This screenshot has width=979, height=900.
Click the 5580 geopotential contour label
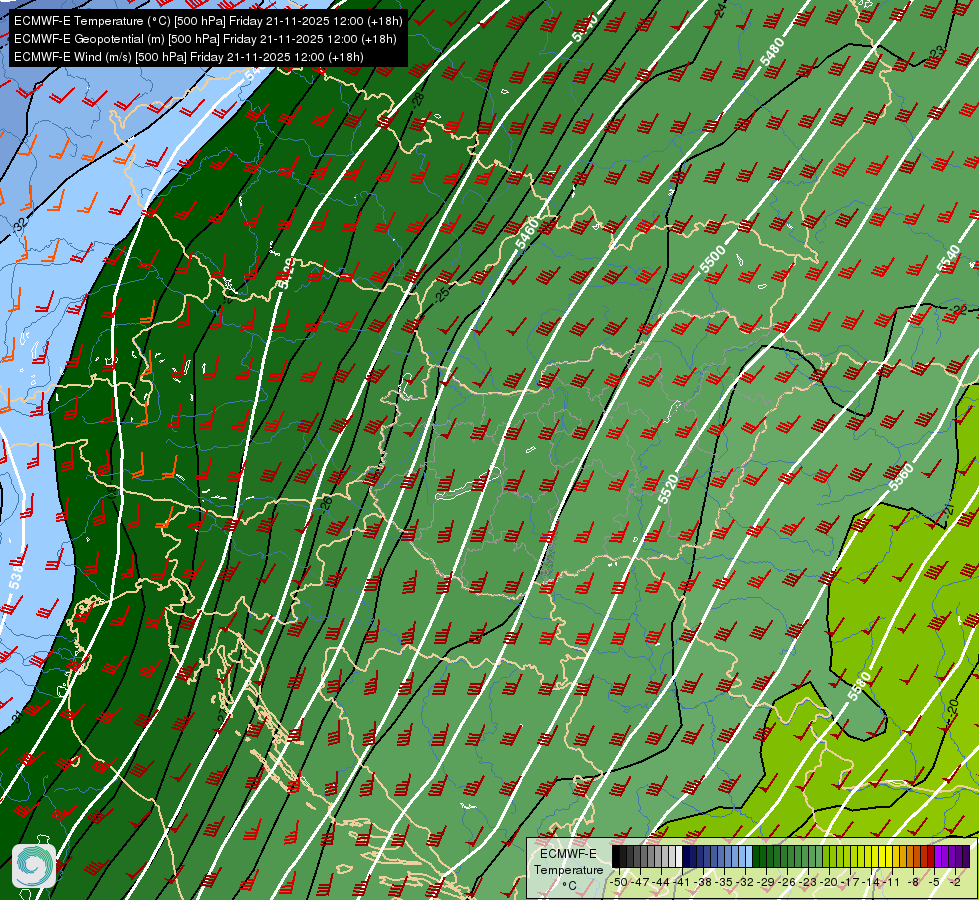pos(859,686)
